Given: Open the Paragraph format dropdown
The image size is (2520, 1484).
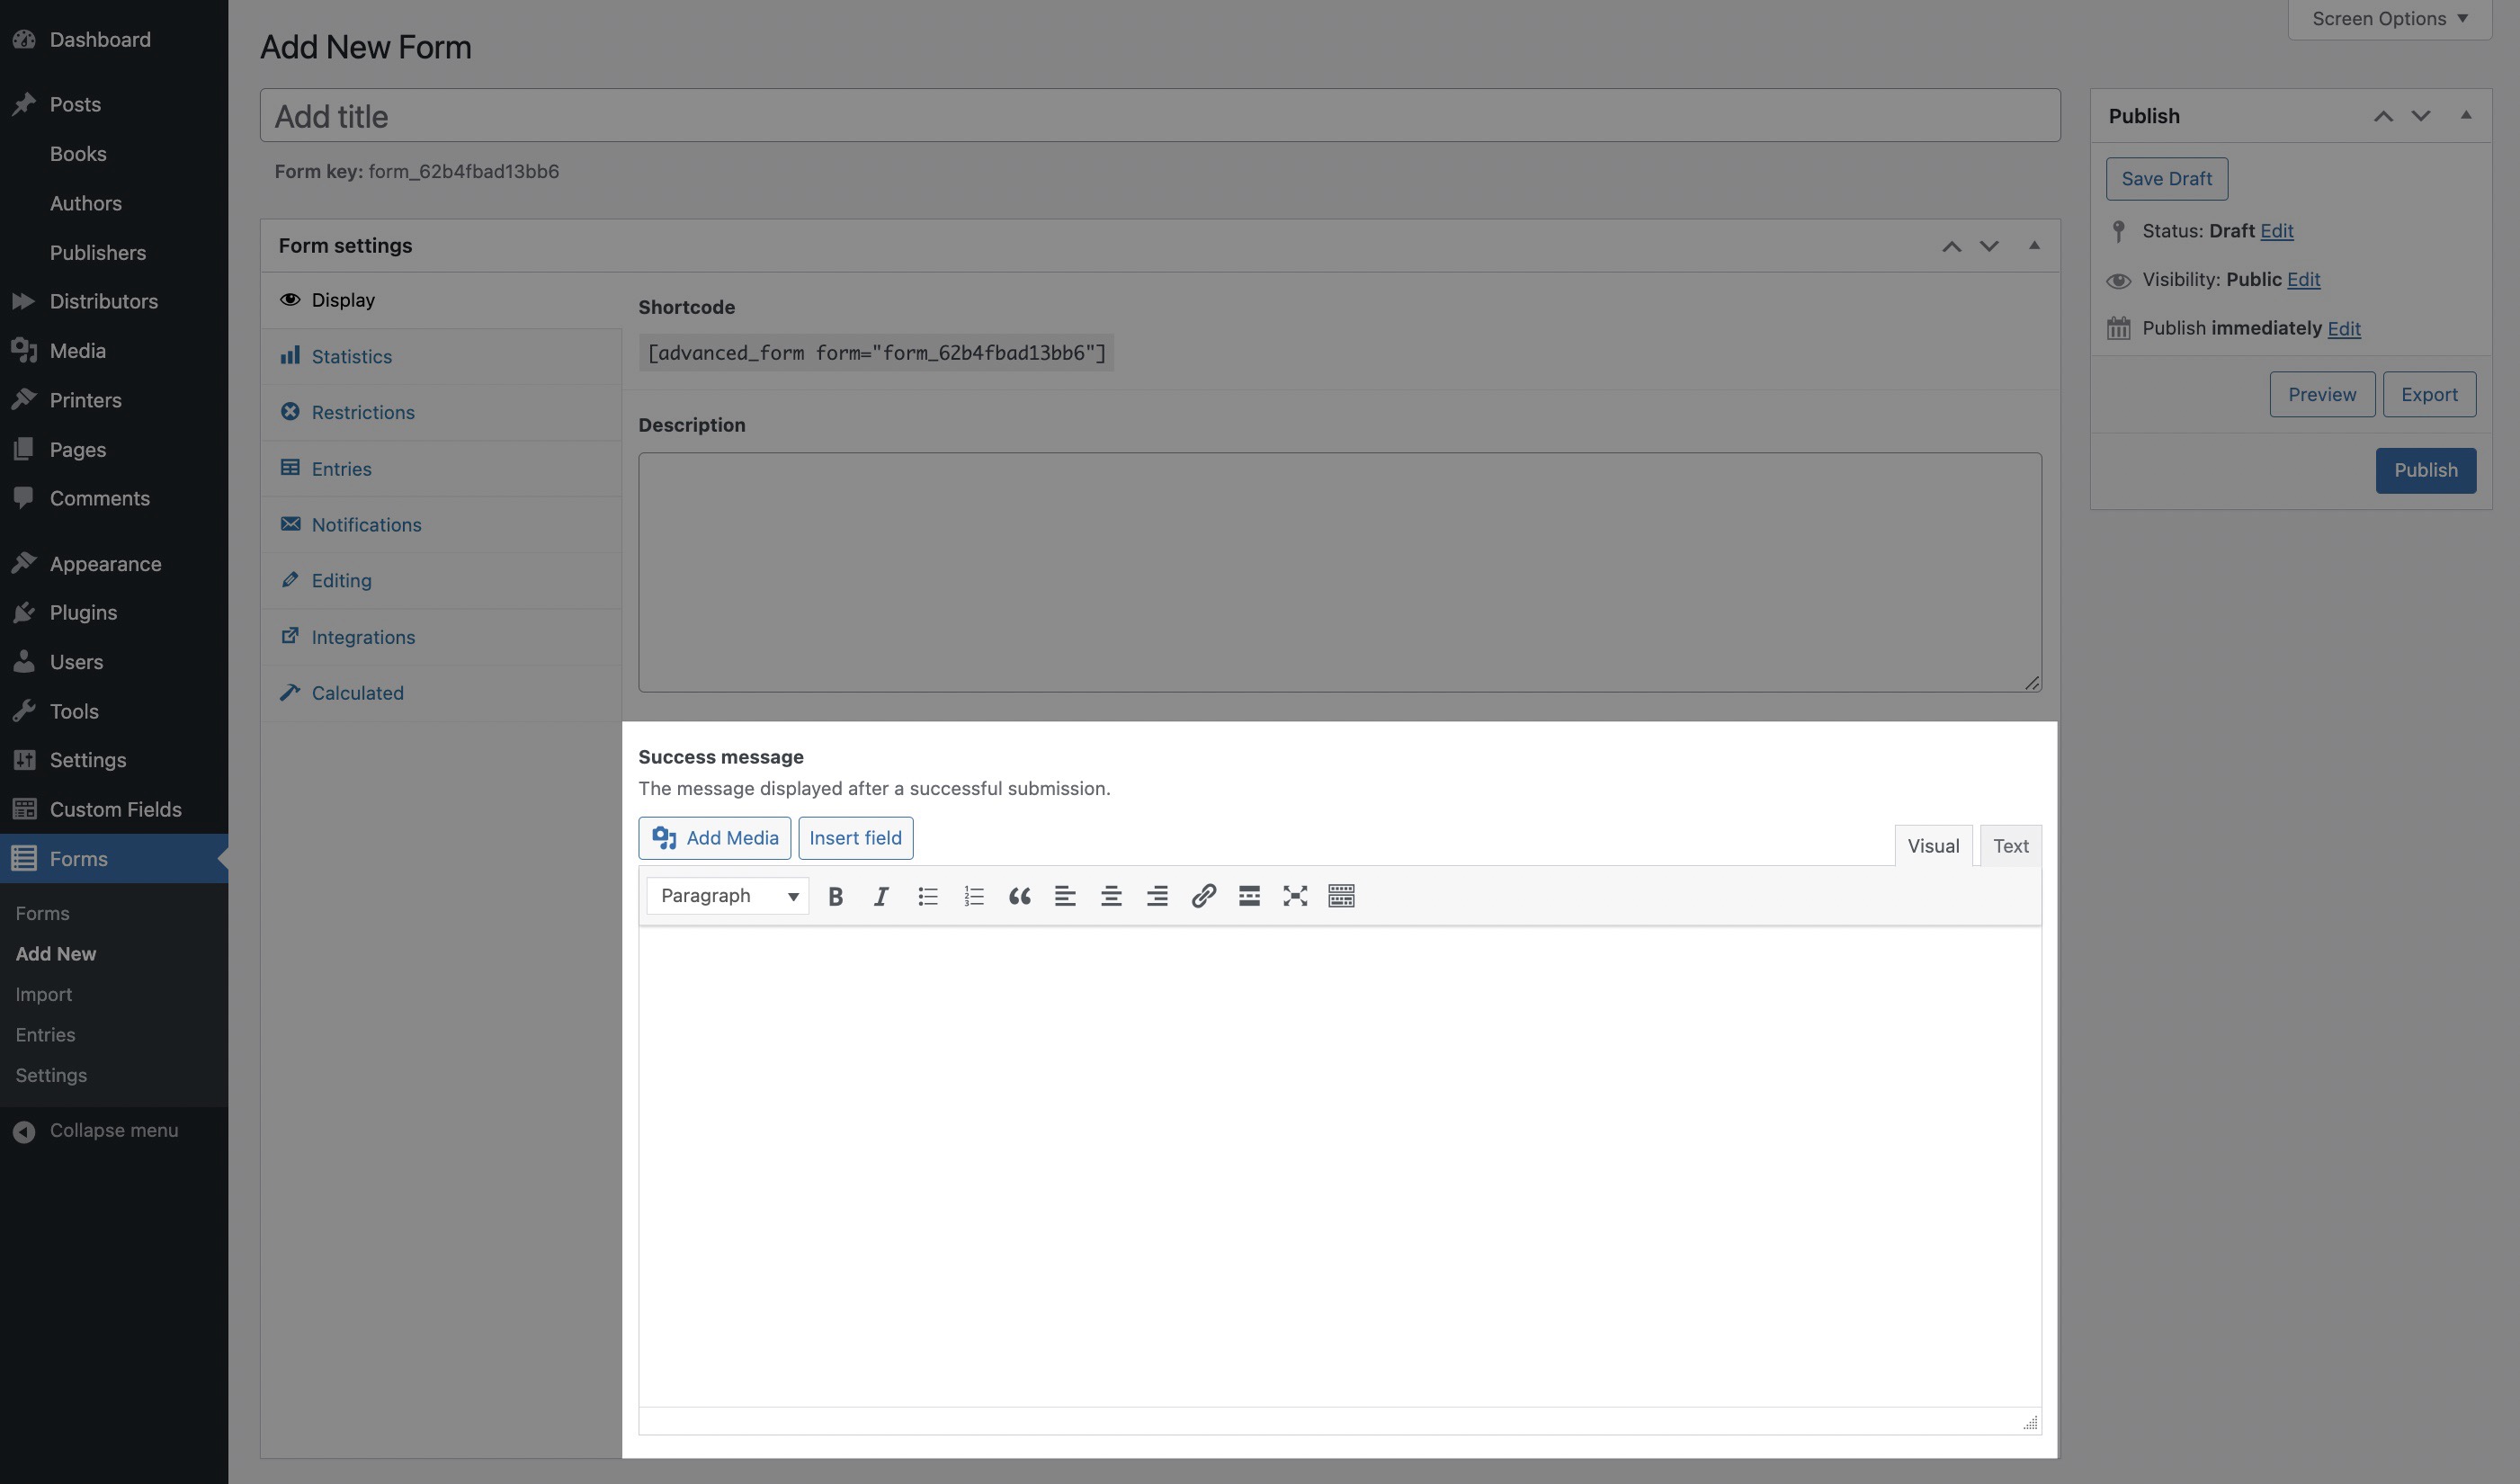Looking at the screenshot, I should [x=727, y=896].
